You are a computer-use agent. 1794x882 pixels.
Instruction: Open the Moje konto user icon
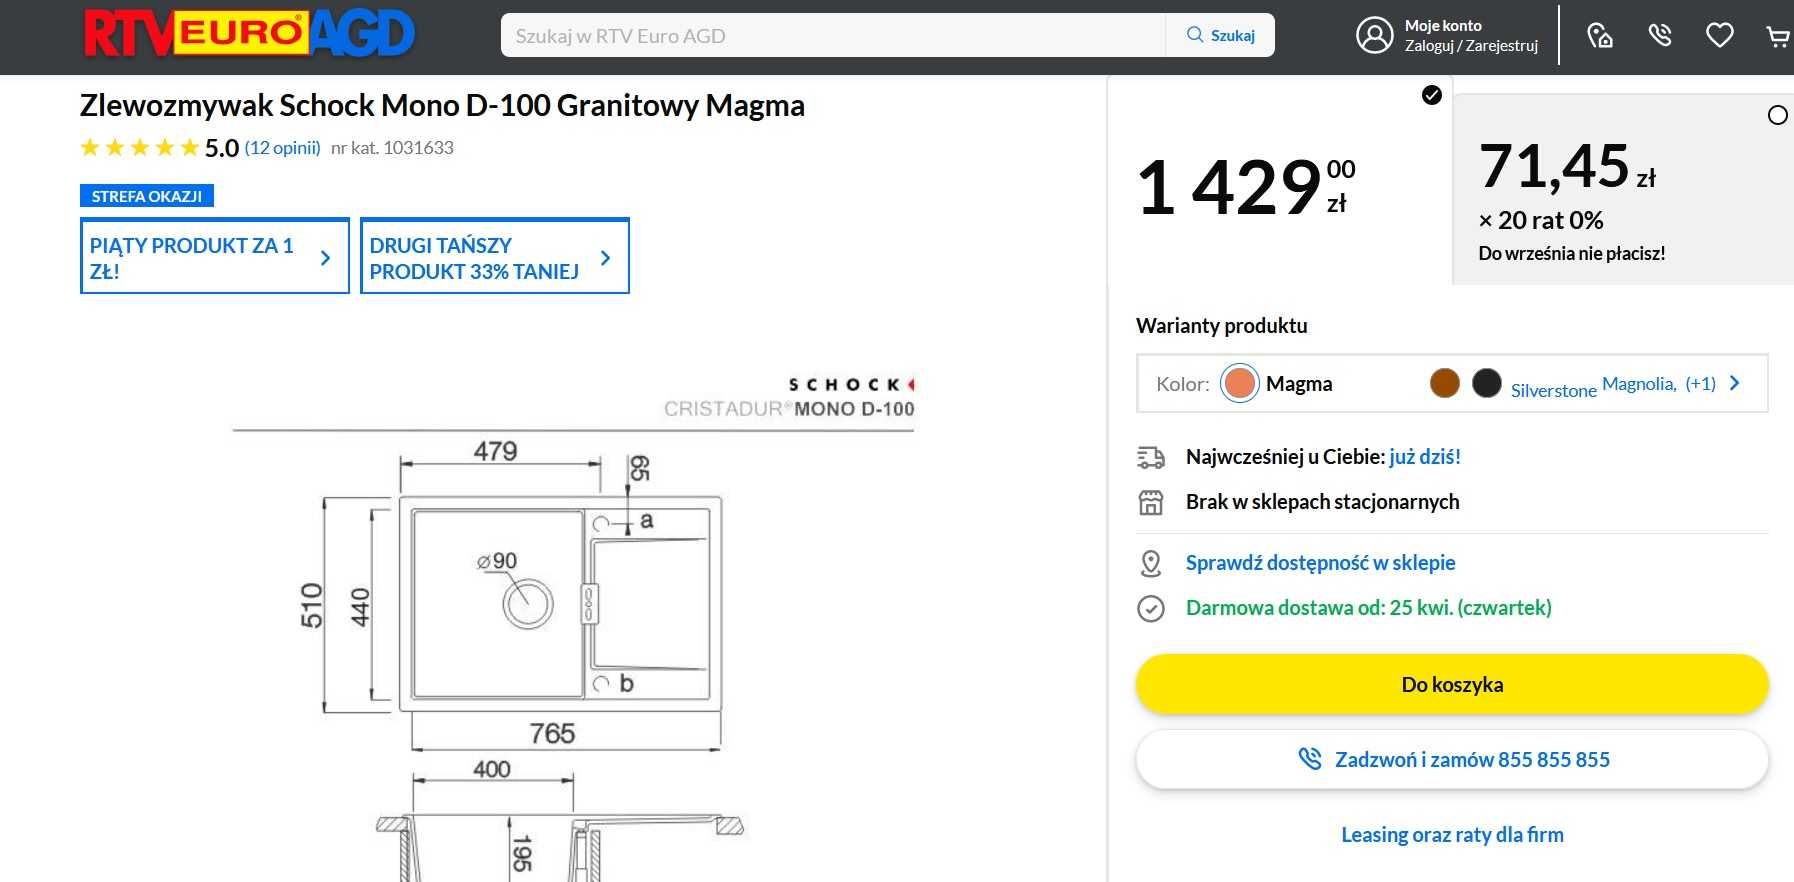pyautogui.click(x=1374, y=35)
